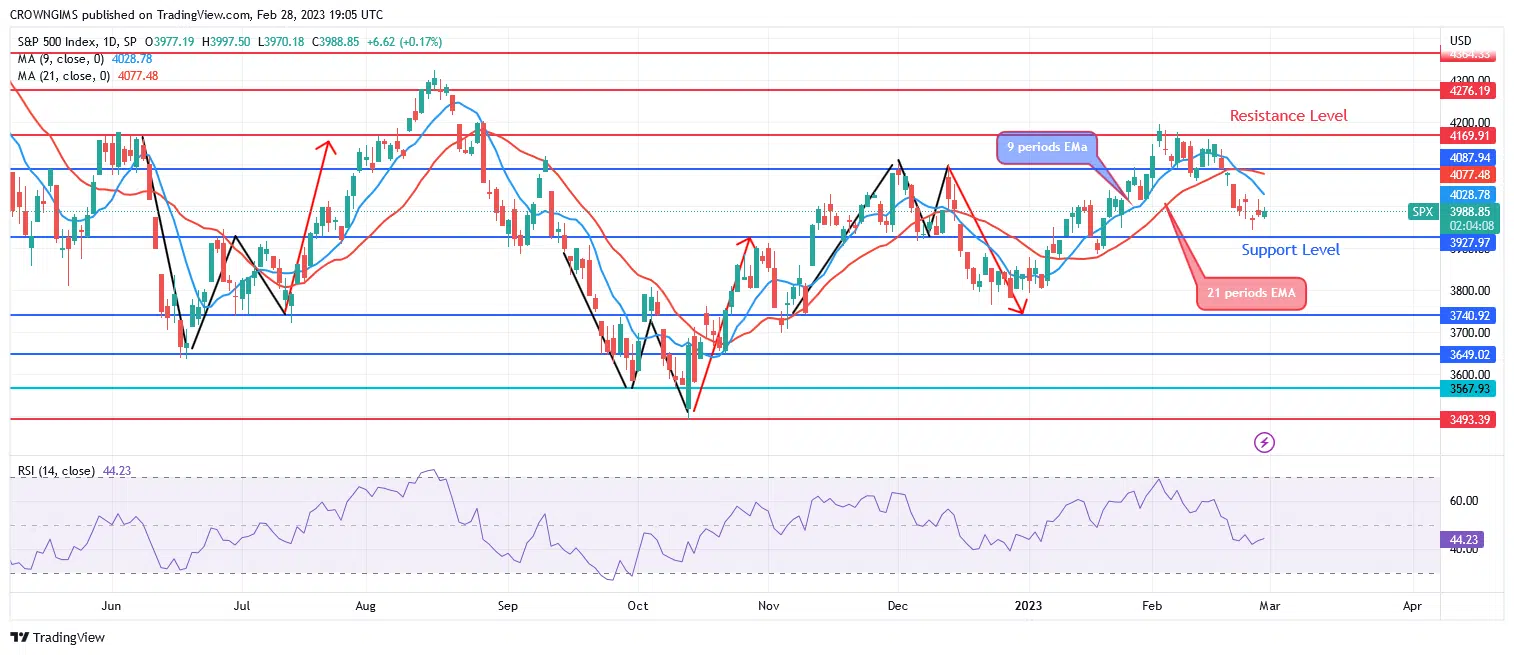This screenshot has width=1514, height=655.
Task: Click the 3649.02 blue price label
Action: 1468,354
